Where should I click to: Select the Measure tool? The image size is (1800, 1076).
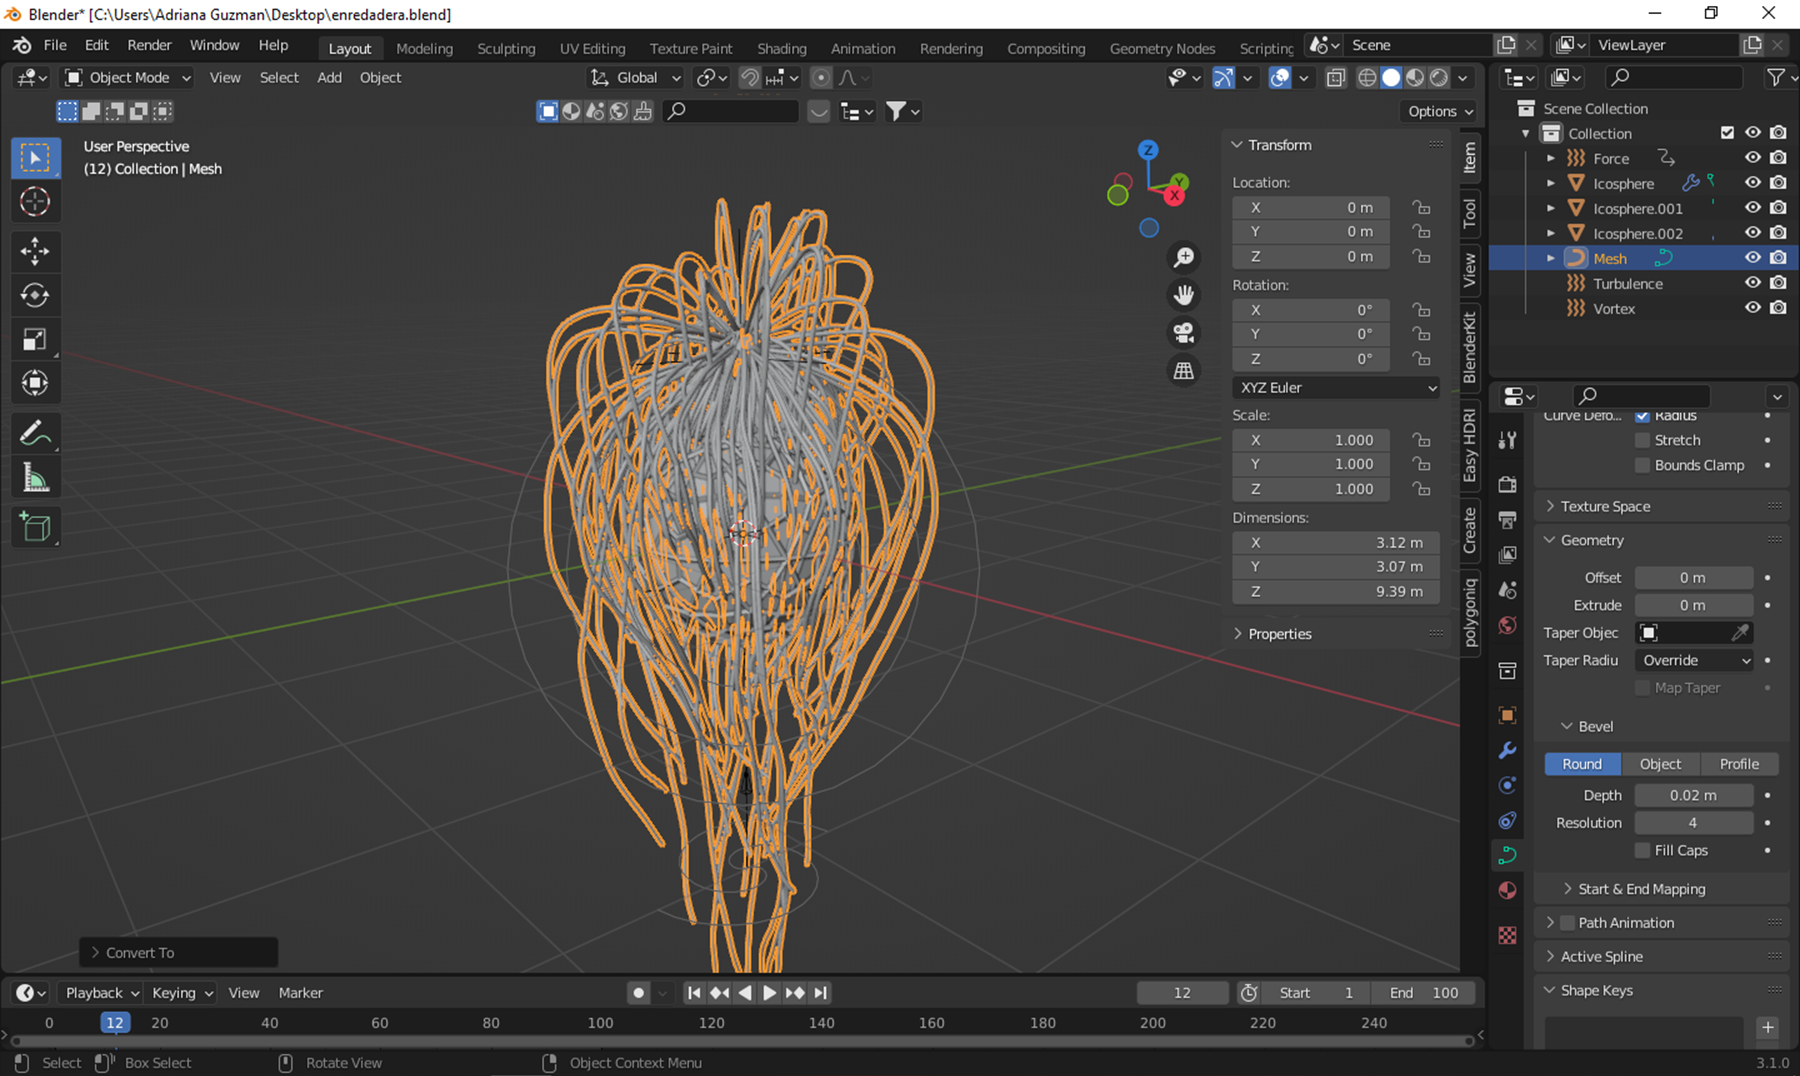click(x=35, y=478)
